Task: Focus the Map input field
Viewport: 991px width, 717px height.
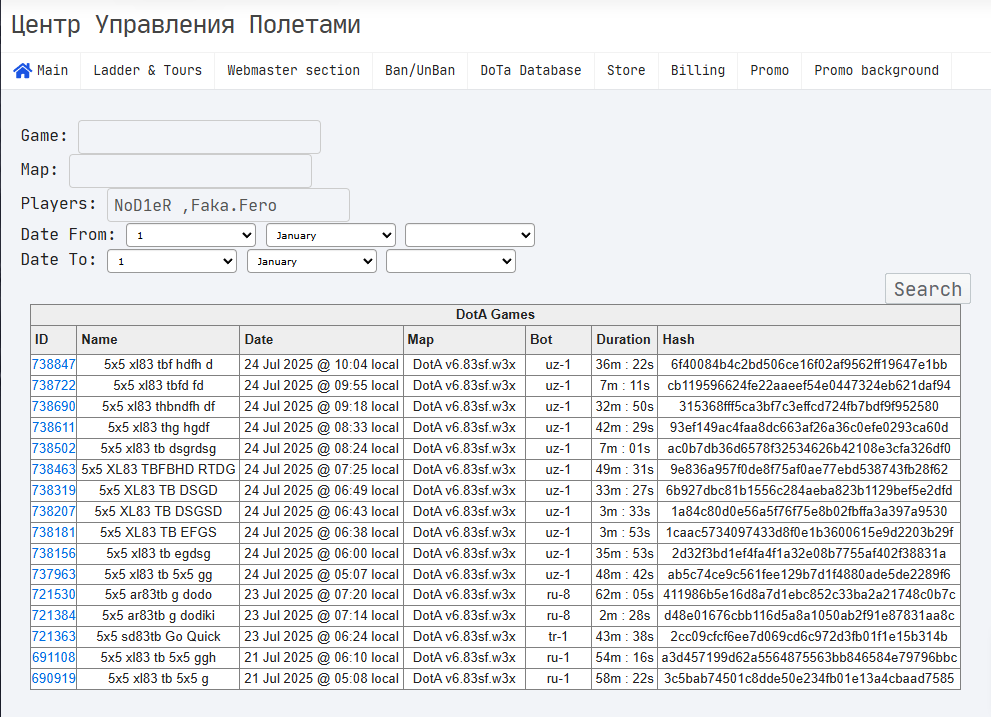Action: pos(190,171)
